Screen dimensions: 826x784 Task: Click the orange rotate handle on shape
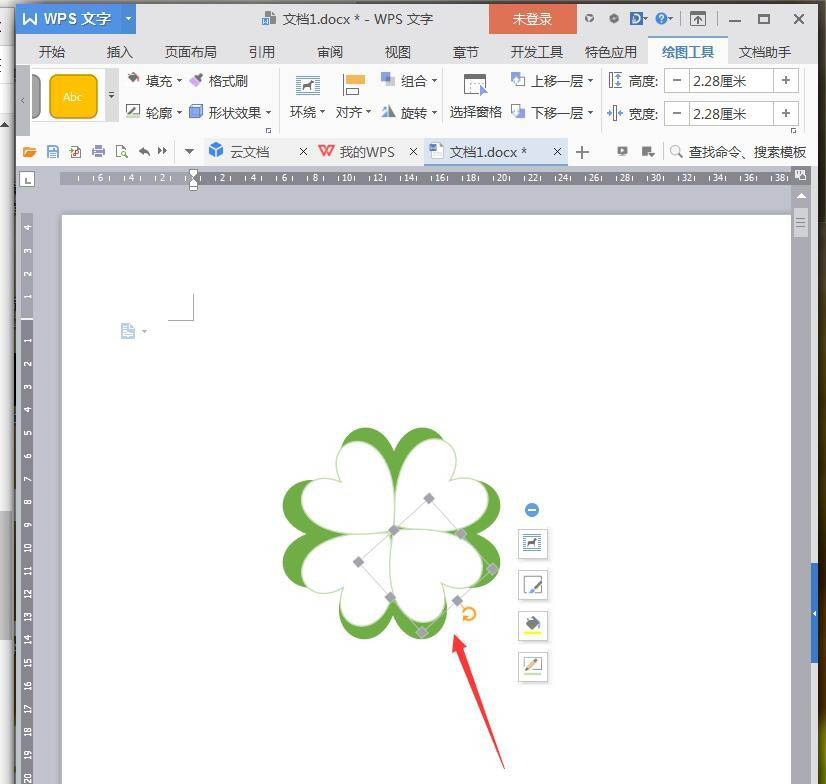point(468,614)
